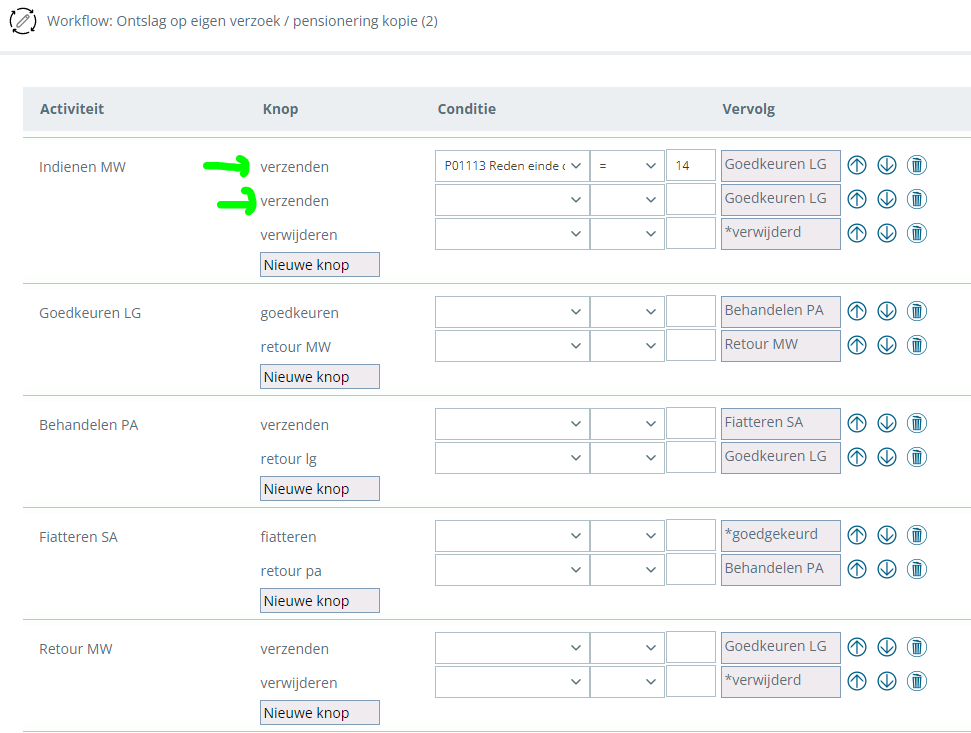
Task: Move Goedkeuren LG goedkeuren row down
Action: 886,311
